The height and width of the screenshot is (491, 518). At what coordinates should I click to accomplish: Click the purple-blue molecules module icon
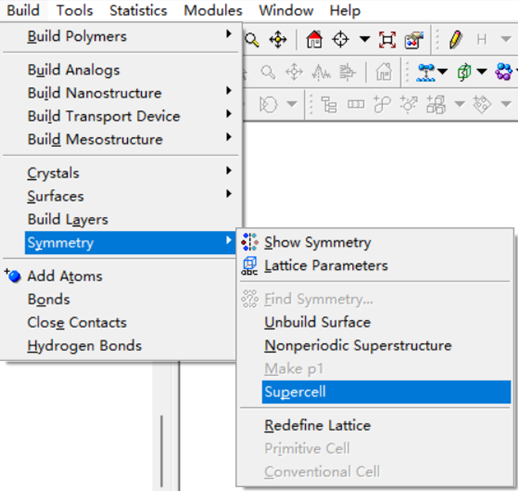(504, 71)
